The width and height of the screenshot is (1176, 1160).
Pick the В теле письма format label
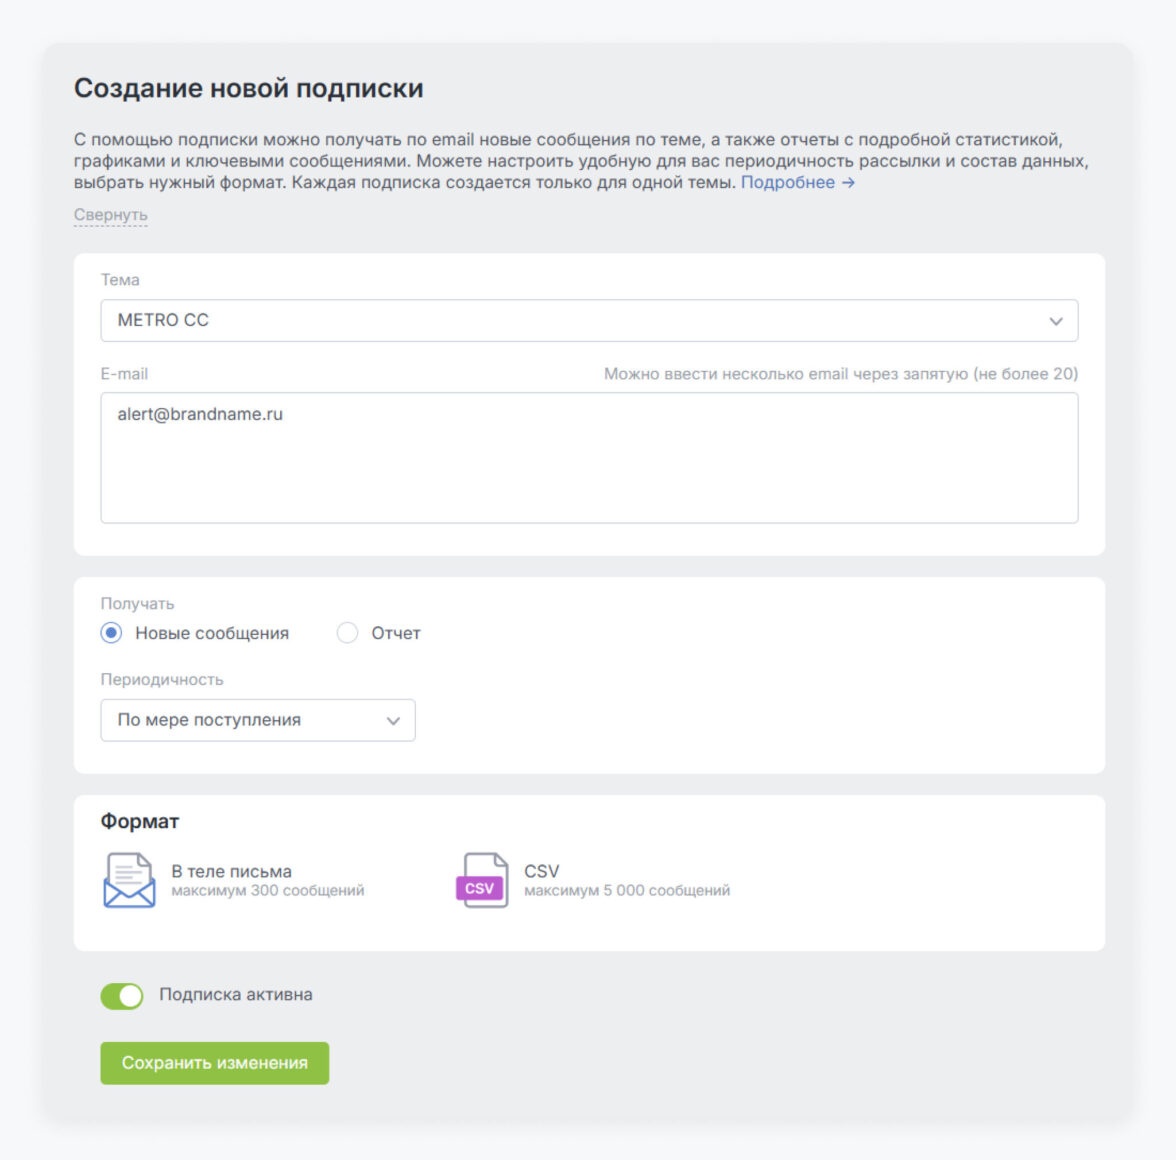(231, 871)
